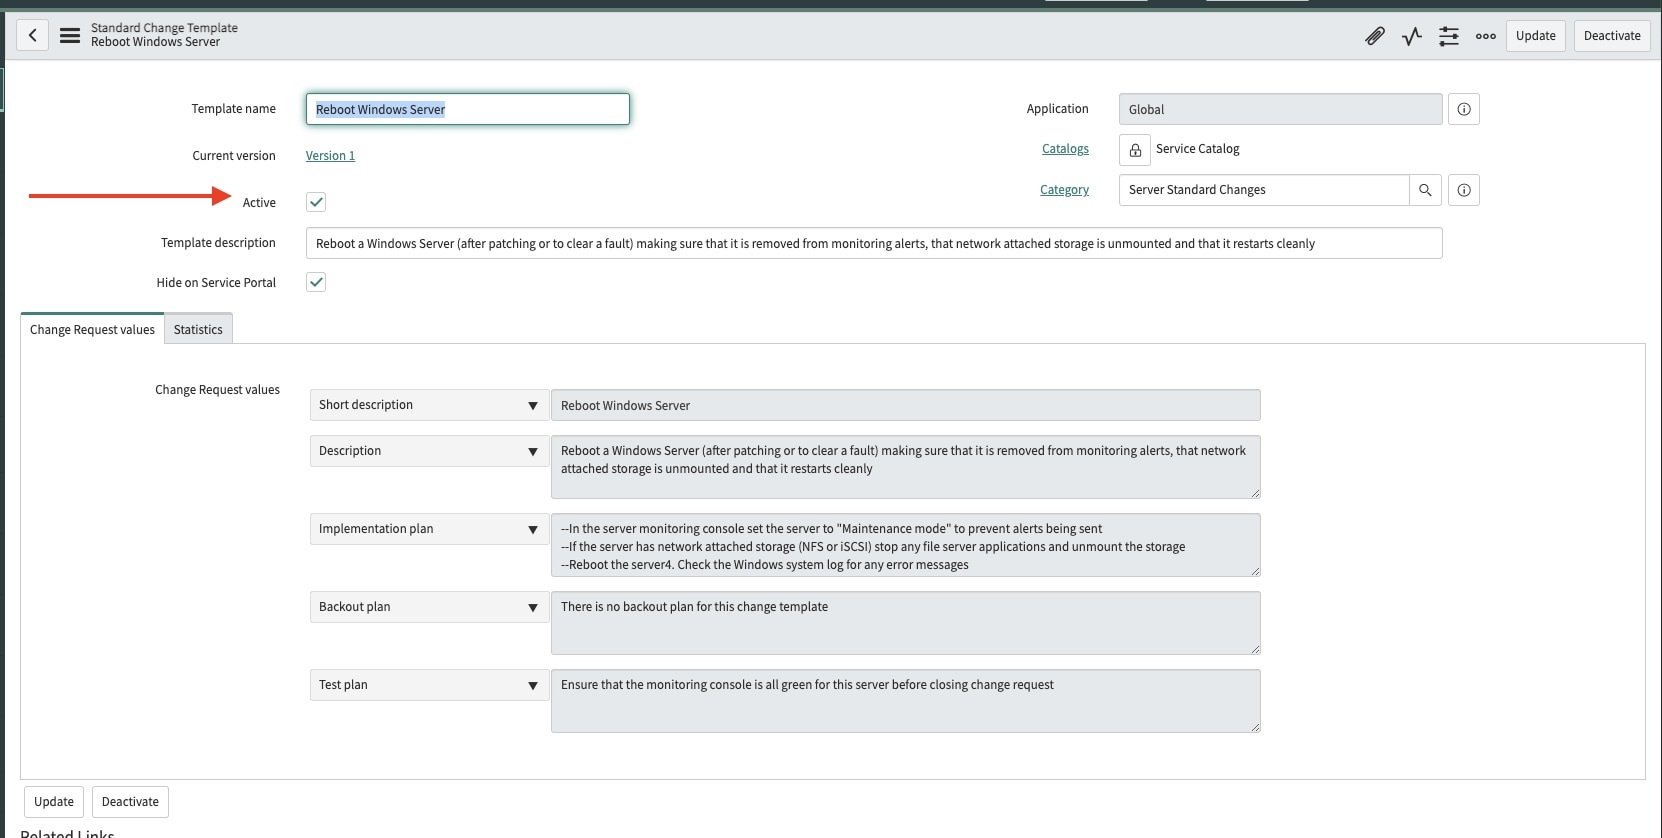This screenshot has width=1662, height=838.
Task: Open the Category label link
Action: pyautogui.click(x=1064, y=190)
